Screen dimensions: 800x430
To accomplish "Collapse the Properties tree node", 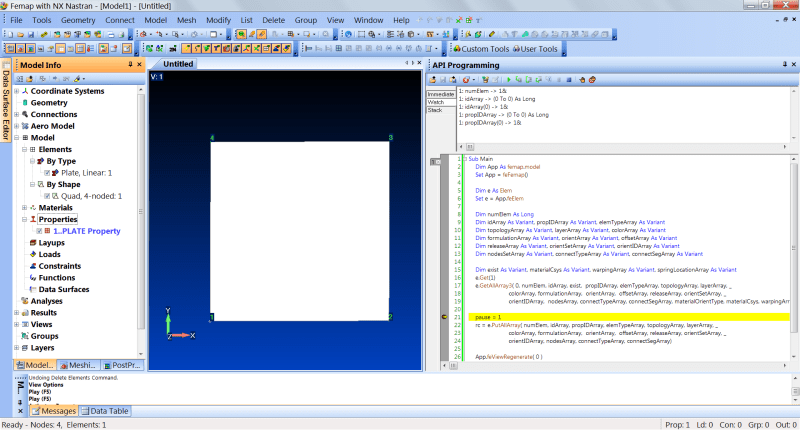I will point(24,219).
